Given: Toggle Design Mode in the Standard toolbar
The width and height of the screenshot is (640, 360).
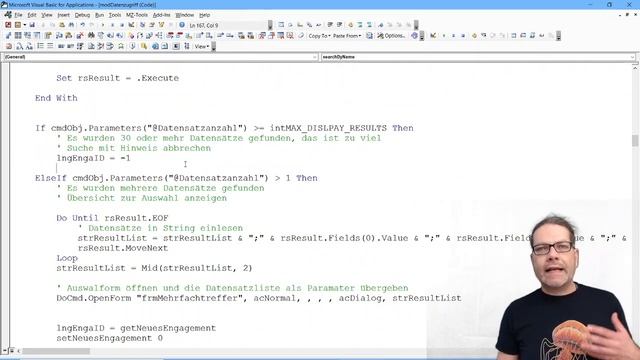Looking at the screenshot, I should coord(131,25).
